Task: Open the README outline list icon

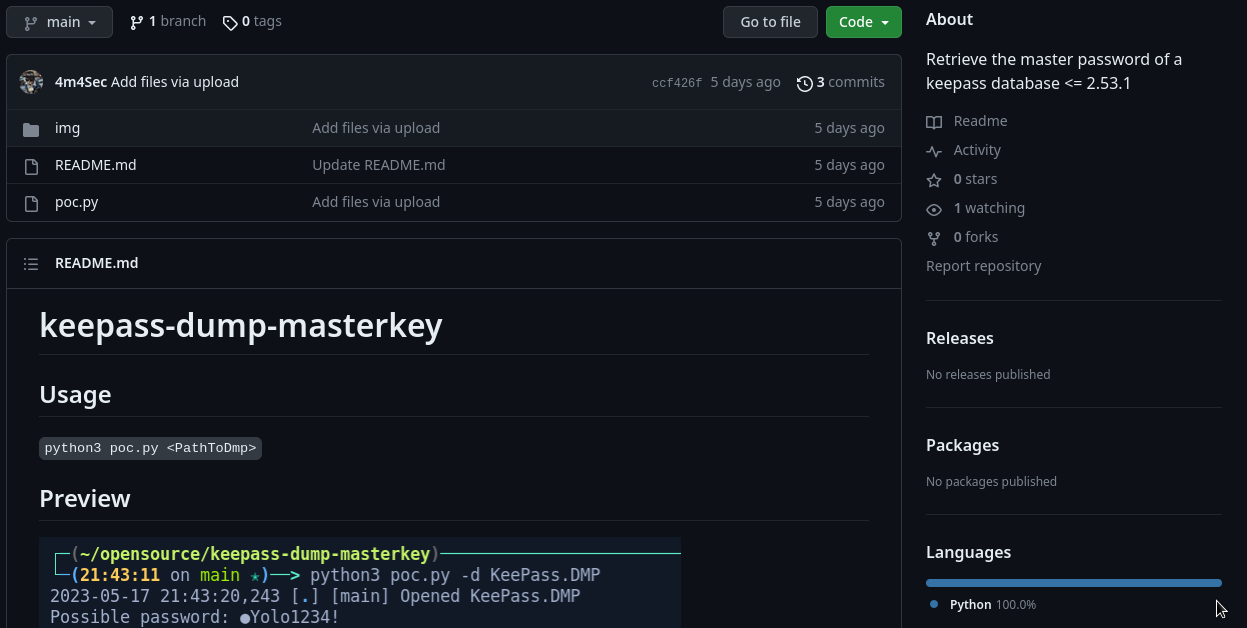Action: (31, 264)
